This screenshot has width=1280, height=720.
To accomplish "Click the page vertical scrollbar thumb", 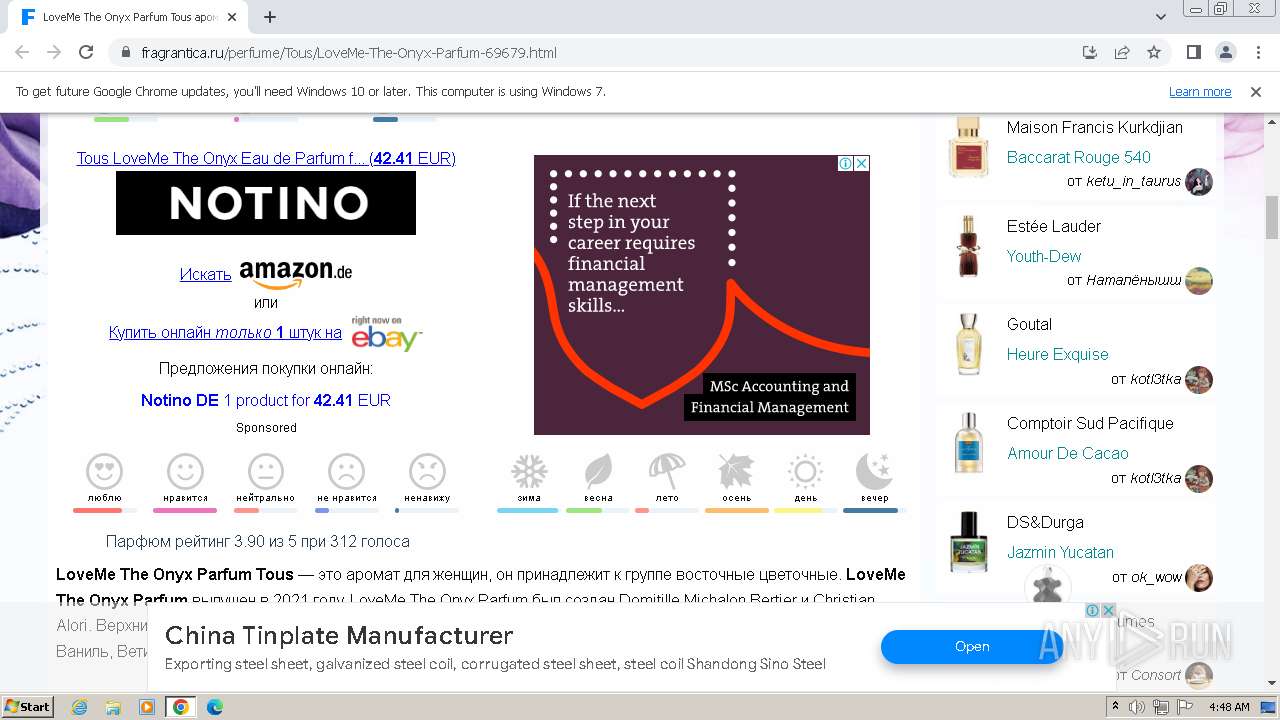I will click(x=1272, y=217).
